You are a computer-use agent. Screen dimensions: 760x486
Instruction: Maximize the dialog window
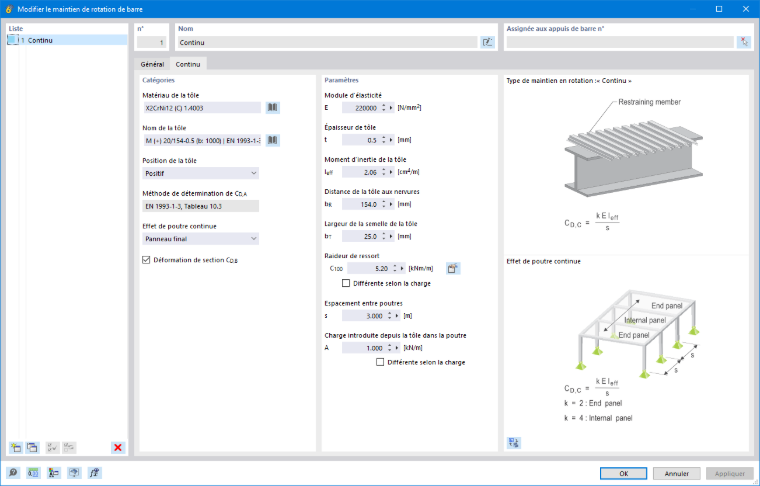point(719,9)
